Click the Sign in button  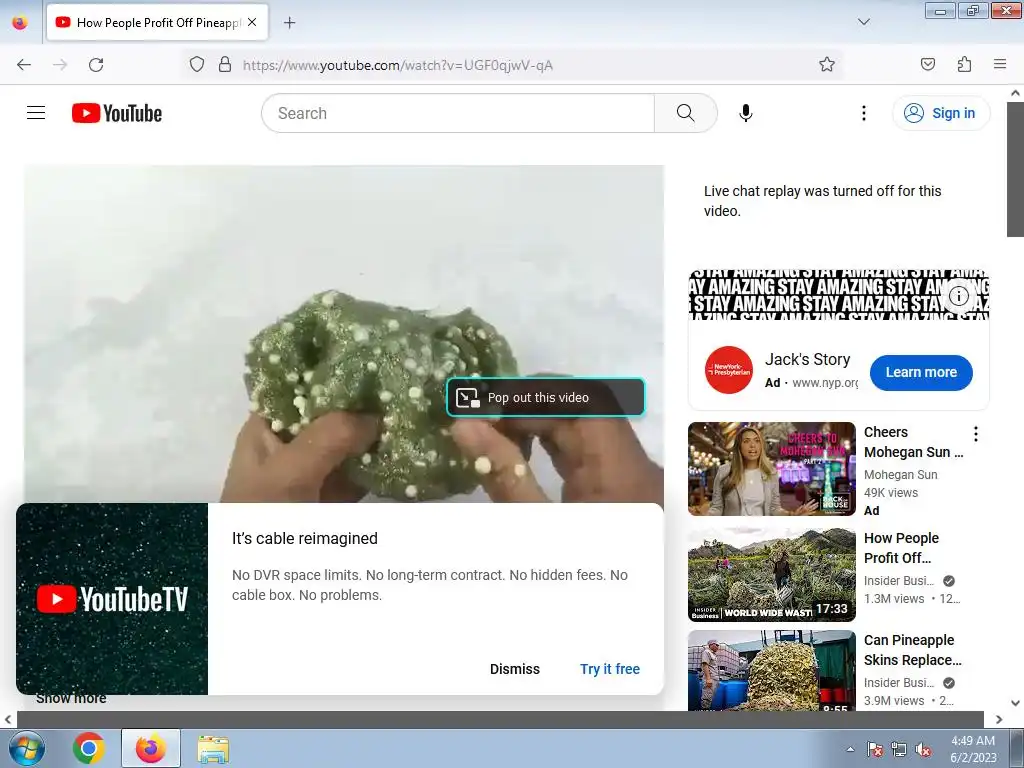(941, 113)
